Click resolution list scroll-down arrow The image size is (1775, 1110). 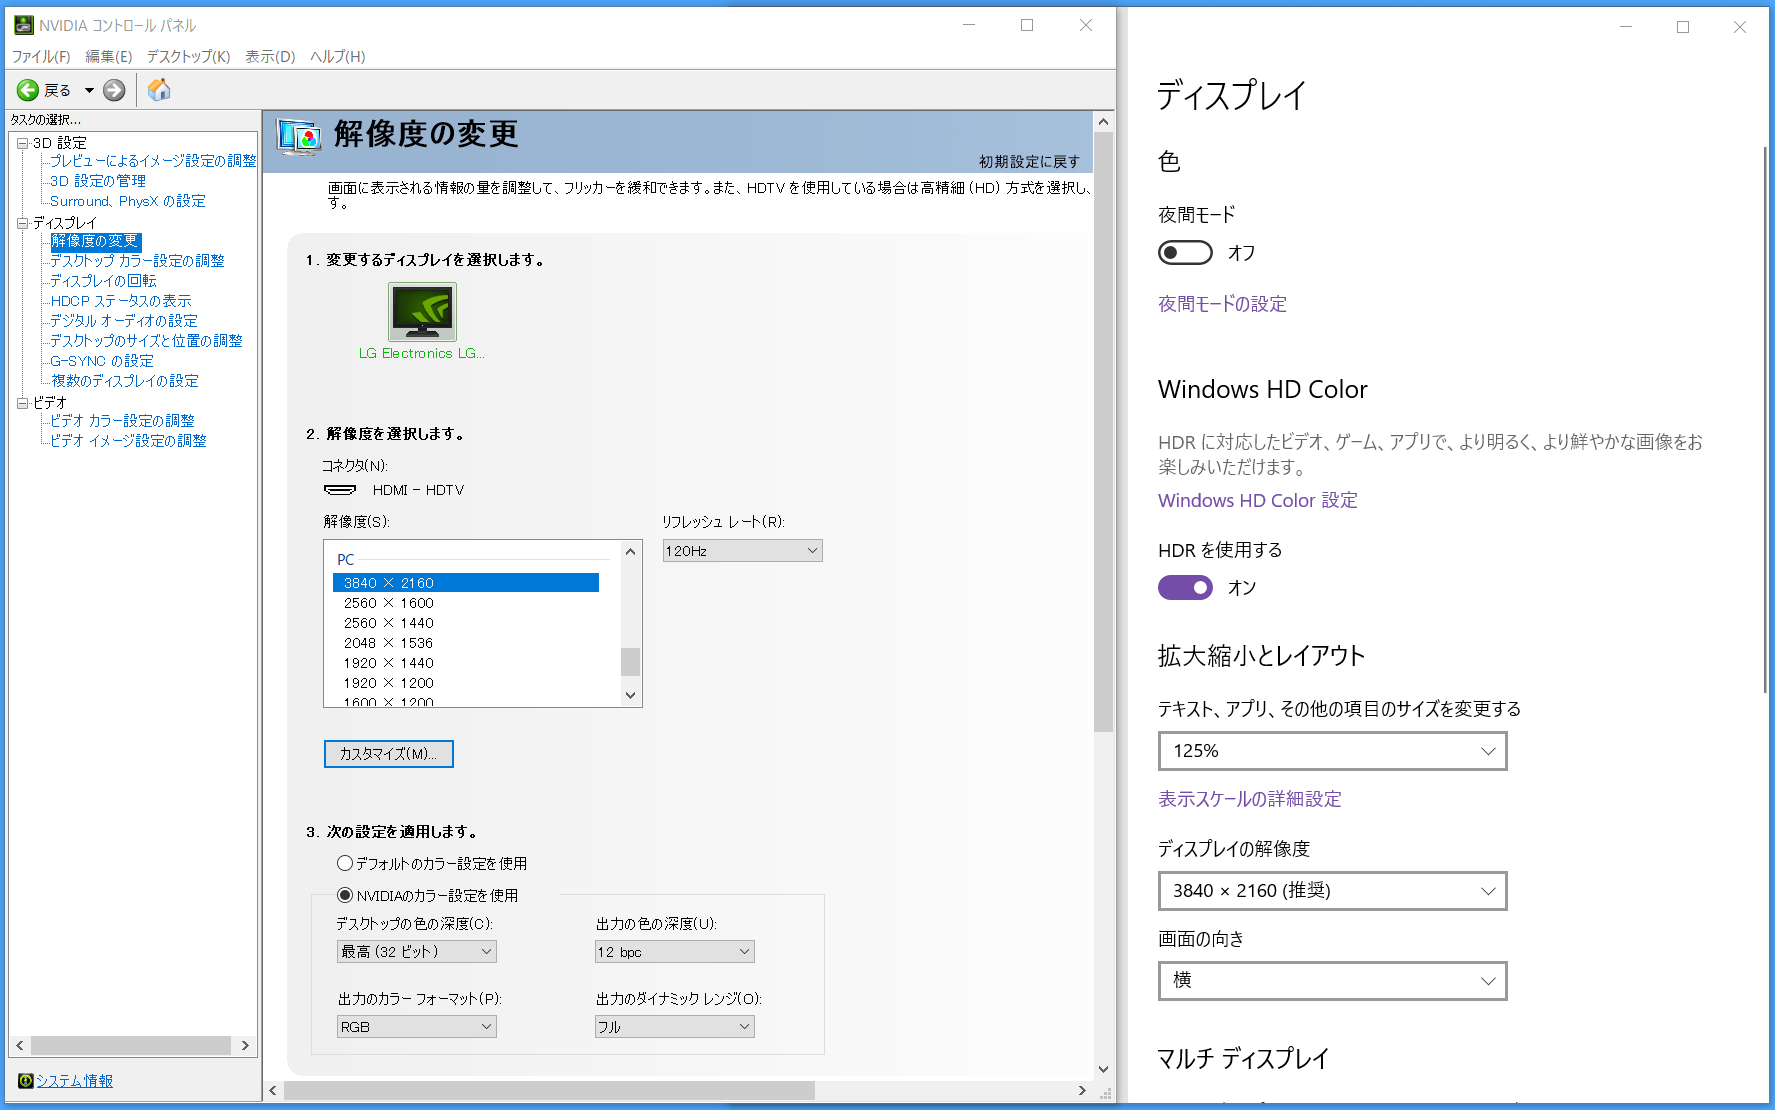click(x=630, y=695)
